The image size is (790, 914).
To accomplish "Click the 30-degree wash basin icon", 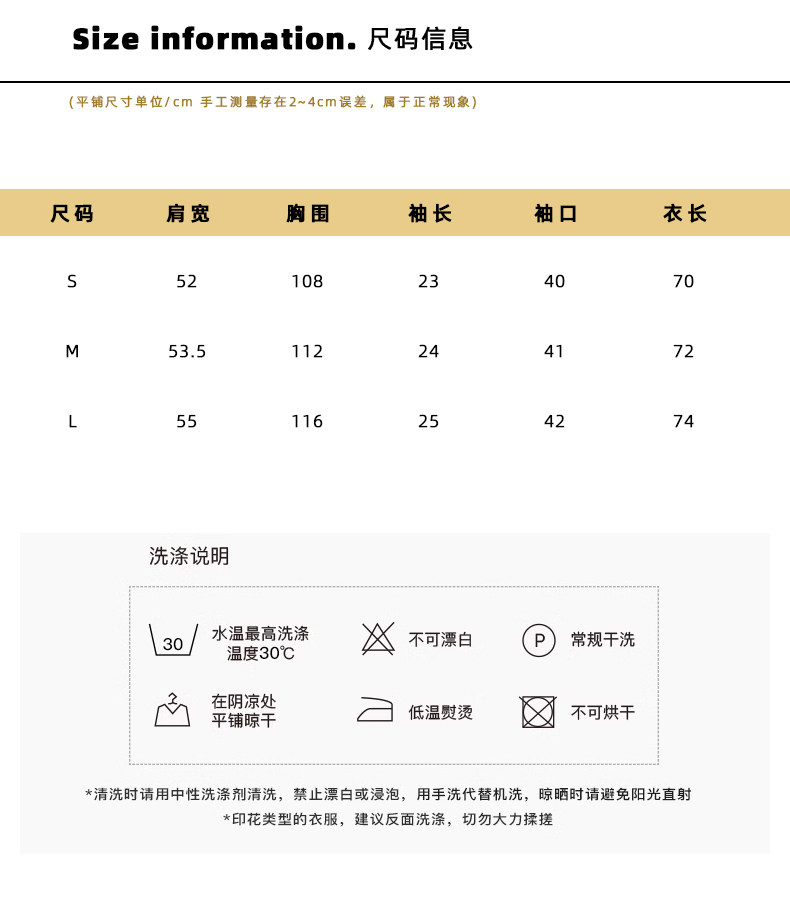I will (173, 639).
